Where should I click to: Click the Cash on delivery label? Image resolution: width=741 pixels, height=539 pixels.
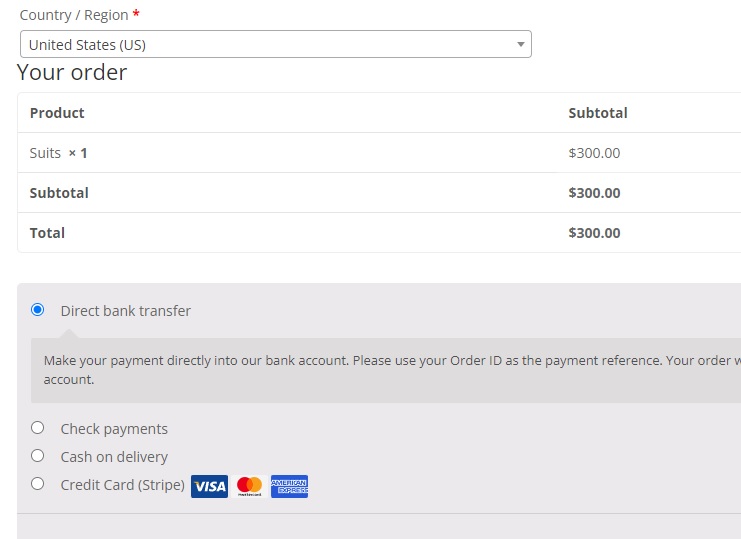point(114,457)
